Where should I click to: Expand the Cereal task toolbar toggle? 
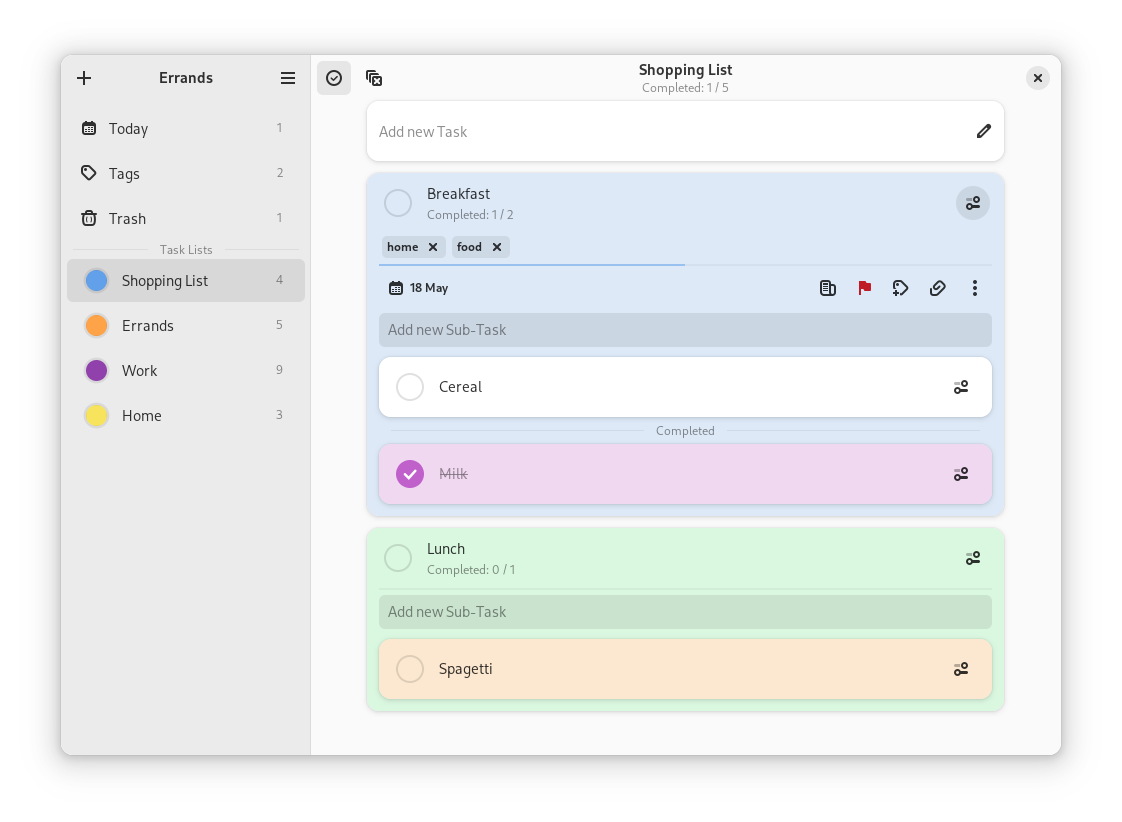pos(961,387)
